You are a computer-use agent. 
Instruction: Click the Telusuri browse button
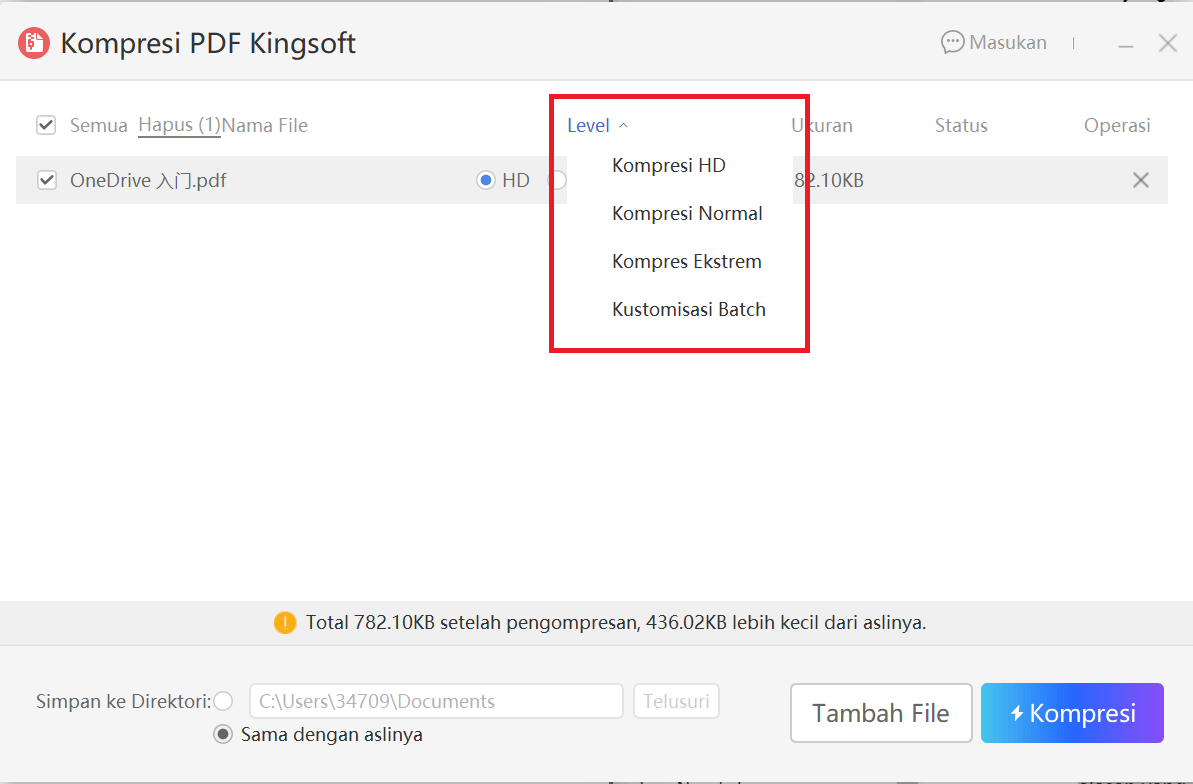click(676, 701)
